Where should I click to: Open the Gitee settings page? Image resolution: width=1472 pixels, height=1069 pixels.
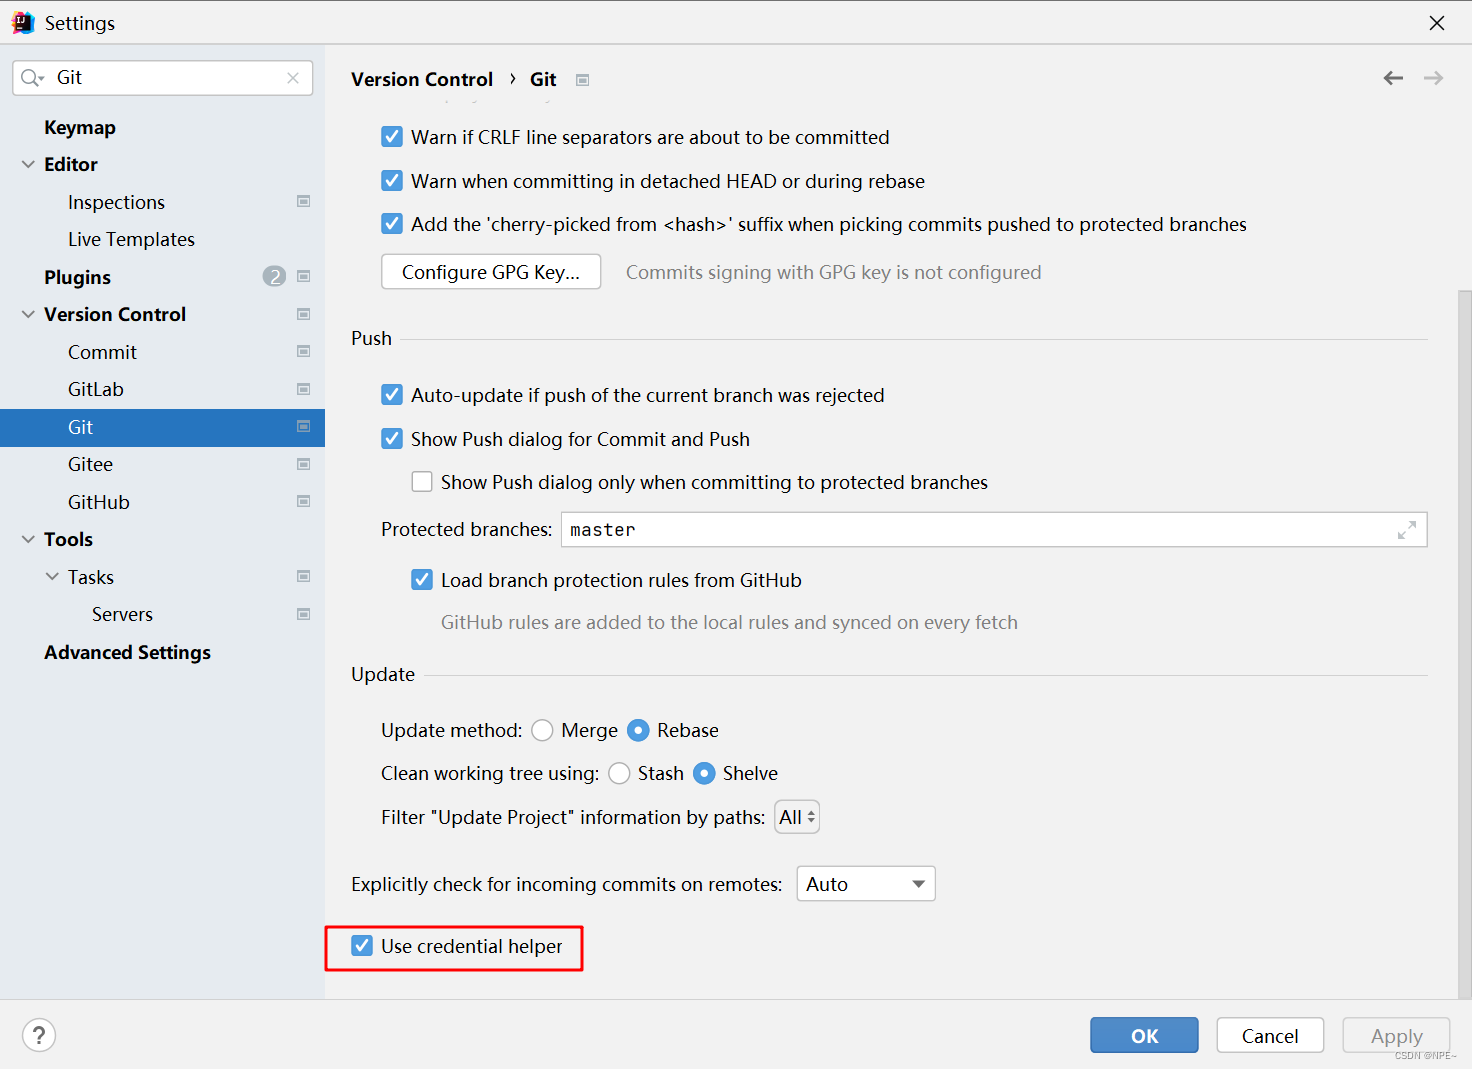[x=90, y=464]
